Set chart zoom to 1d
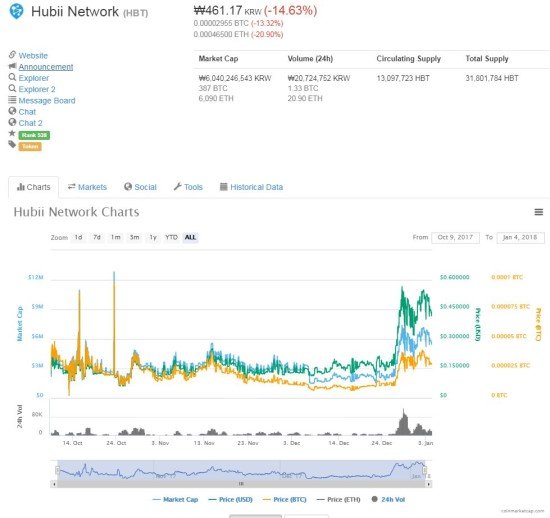 pyautogui.click(x=78, y=237)
